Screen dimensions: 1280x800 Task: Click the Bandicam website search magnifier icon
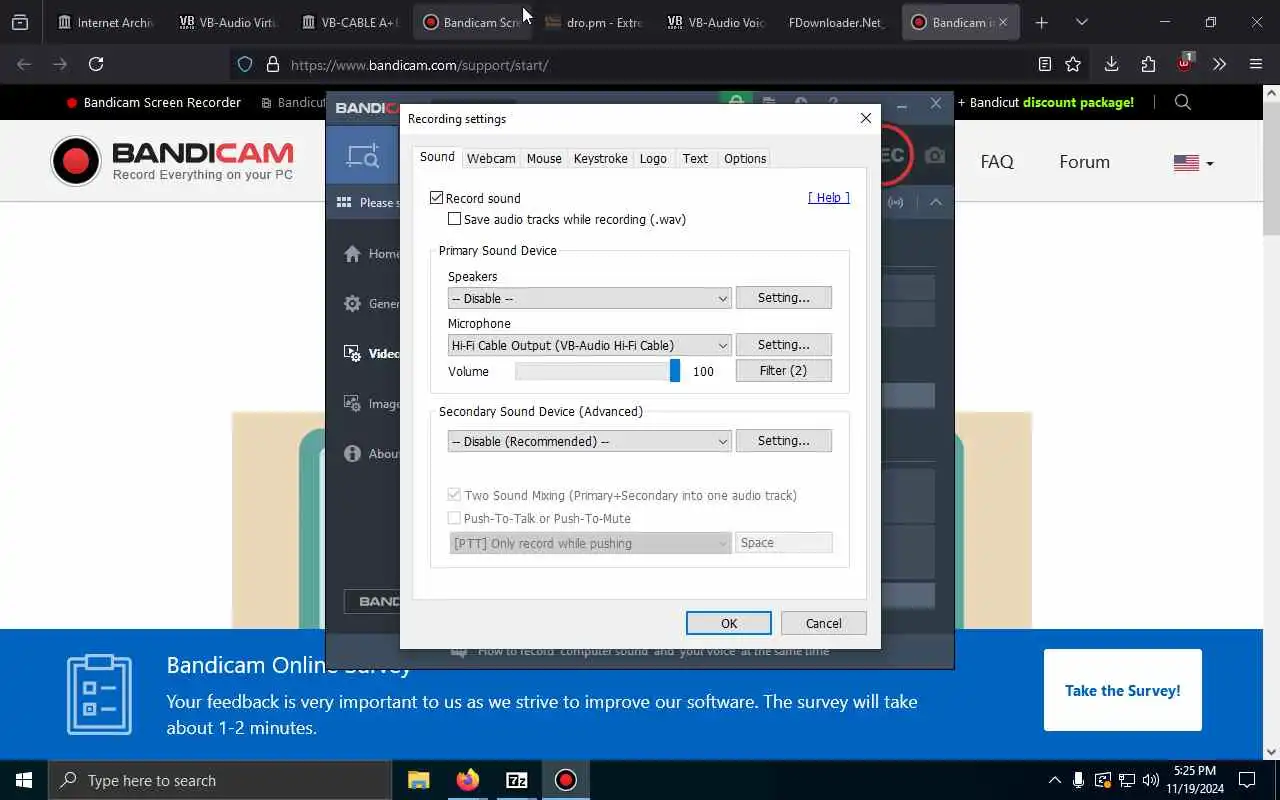(x=1183, y=102)
